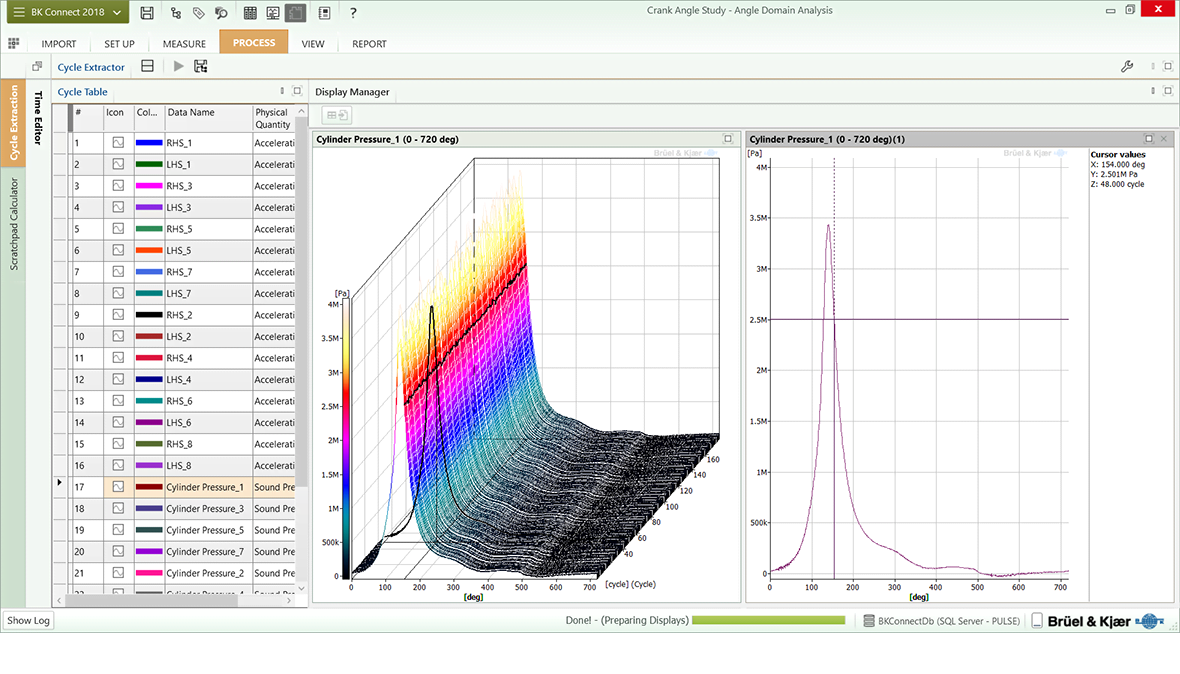The width and height of the screenshot is (1180, 674).
Task: Click the icon cell for RHS_1 row
Action: click(118, 143)
